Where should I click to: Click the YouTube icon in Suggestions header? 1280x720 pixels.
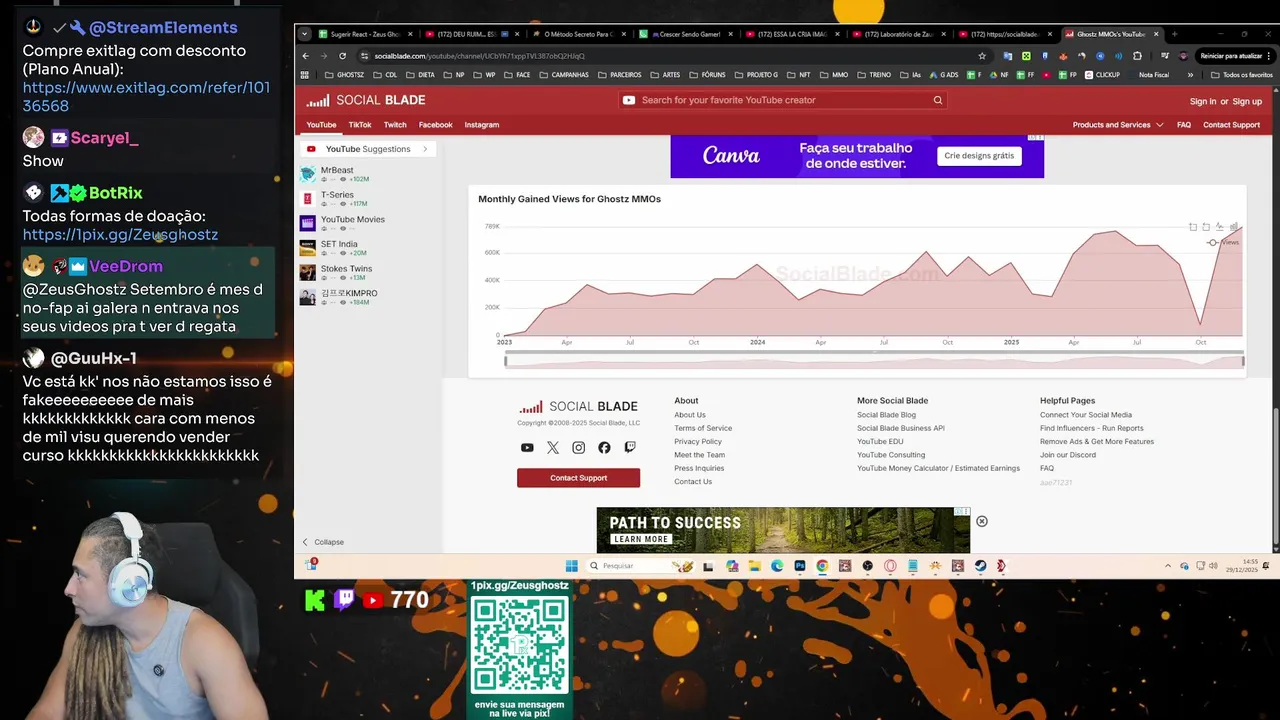[x=311, y=149]
